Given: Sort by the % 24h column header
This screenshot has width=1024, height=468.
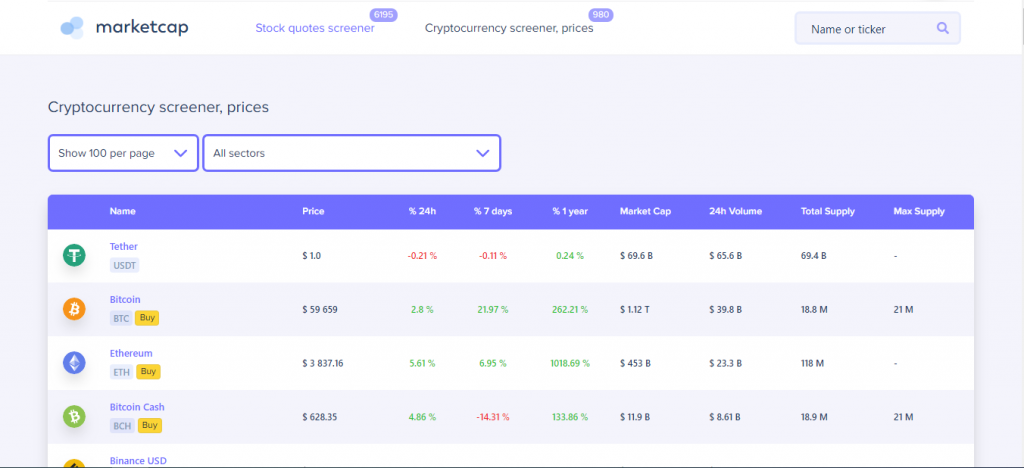Looking at the screenshot, I should pyautogui.click(x=423, y=211).
